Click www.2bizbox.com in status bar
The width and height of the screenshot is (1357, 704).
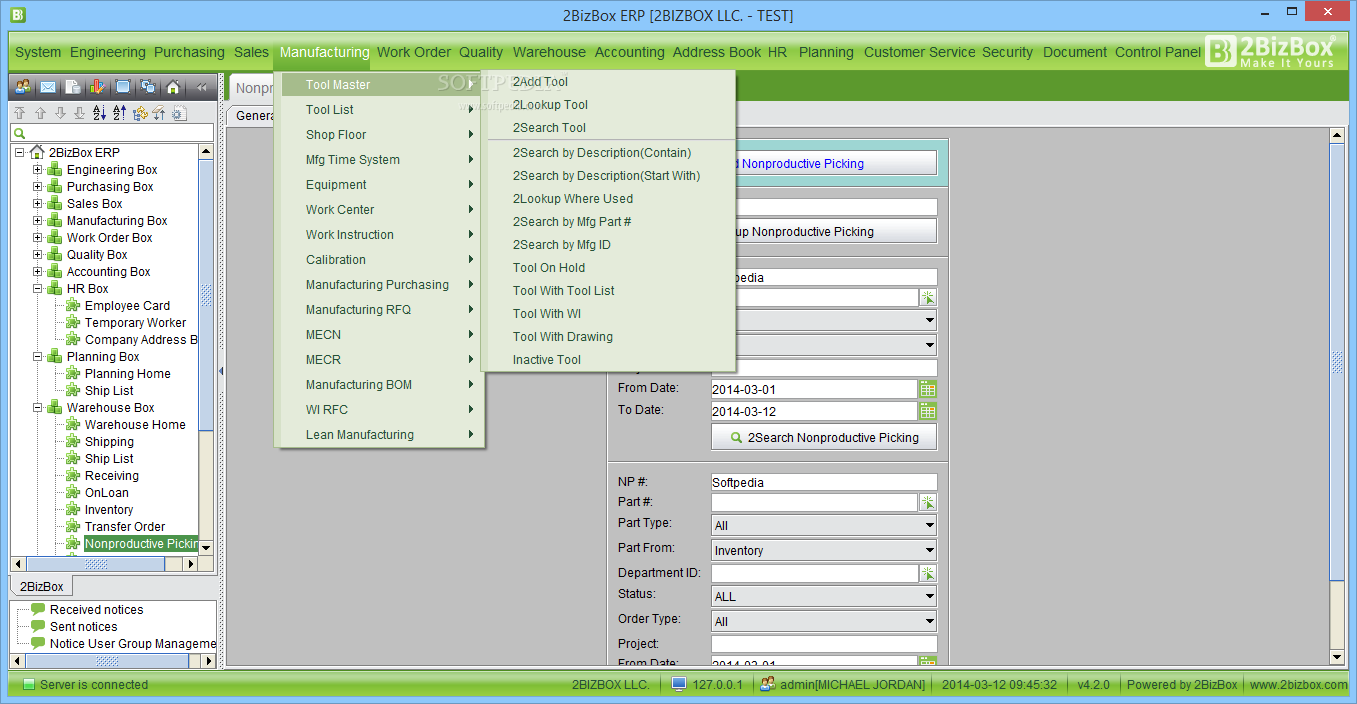[1298, 685]
